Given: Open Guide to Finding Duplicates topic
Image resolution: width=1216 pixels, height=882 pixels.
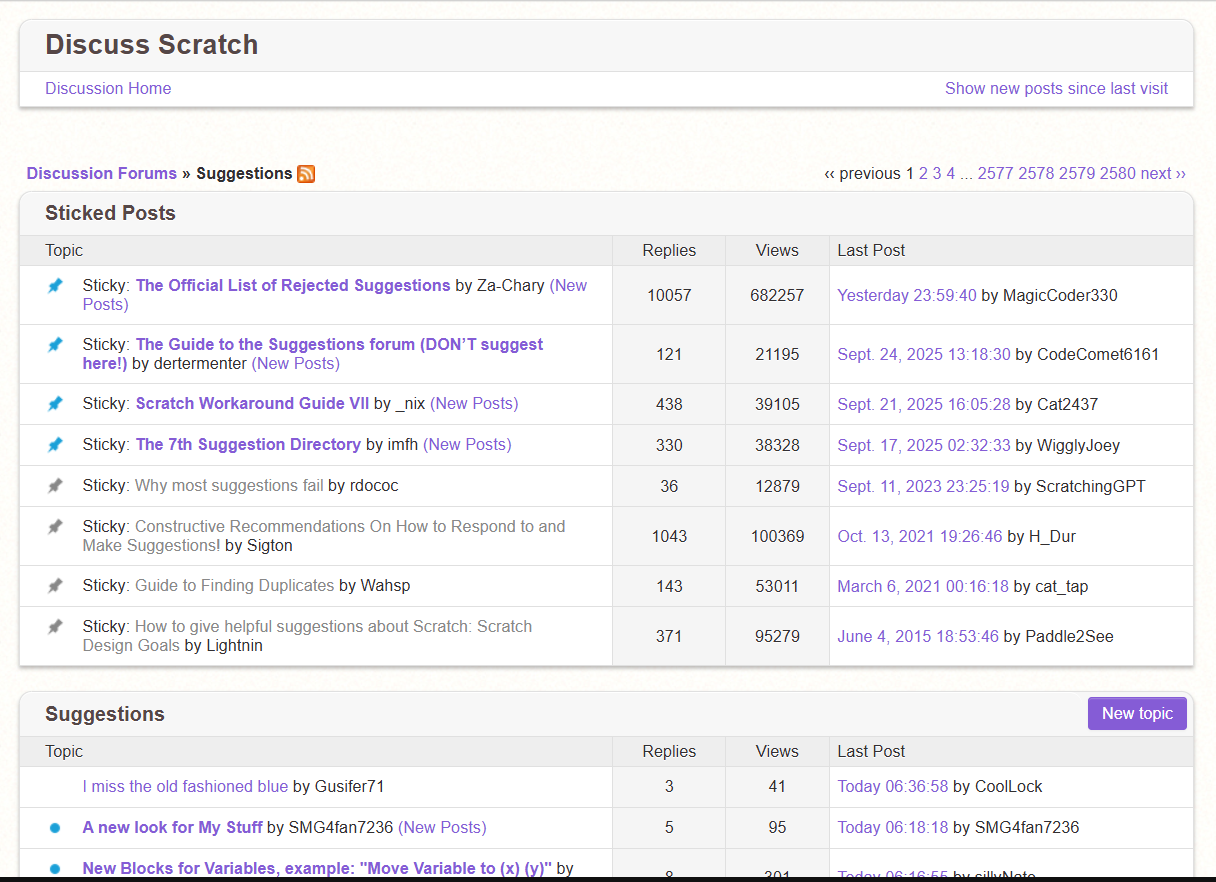Looking at the screenshot, I should point(234,585).
